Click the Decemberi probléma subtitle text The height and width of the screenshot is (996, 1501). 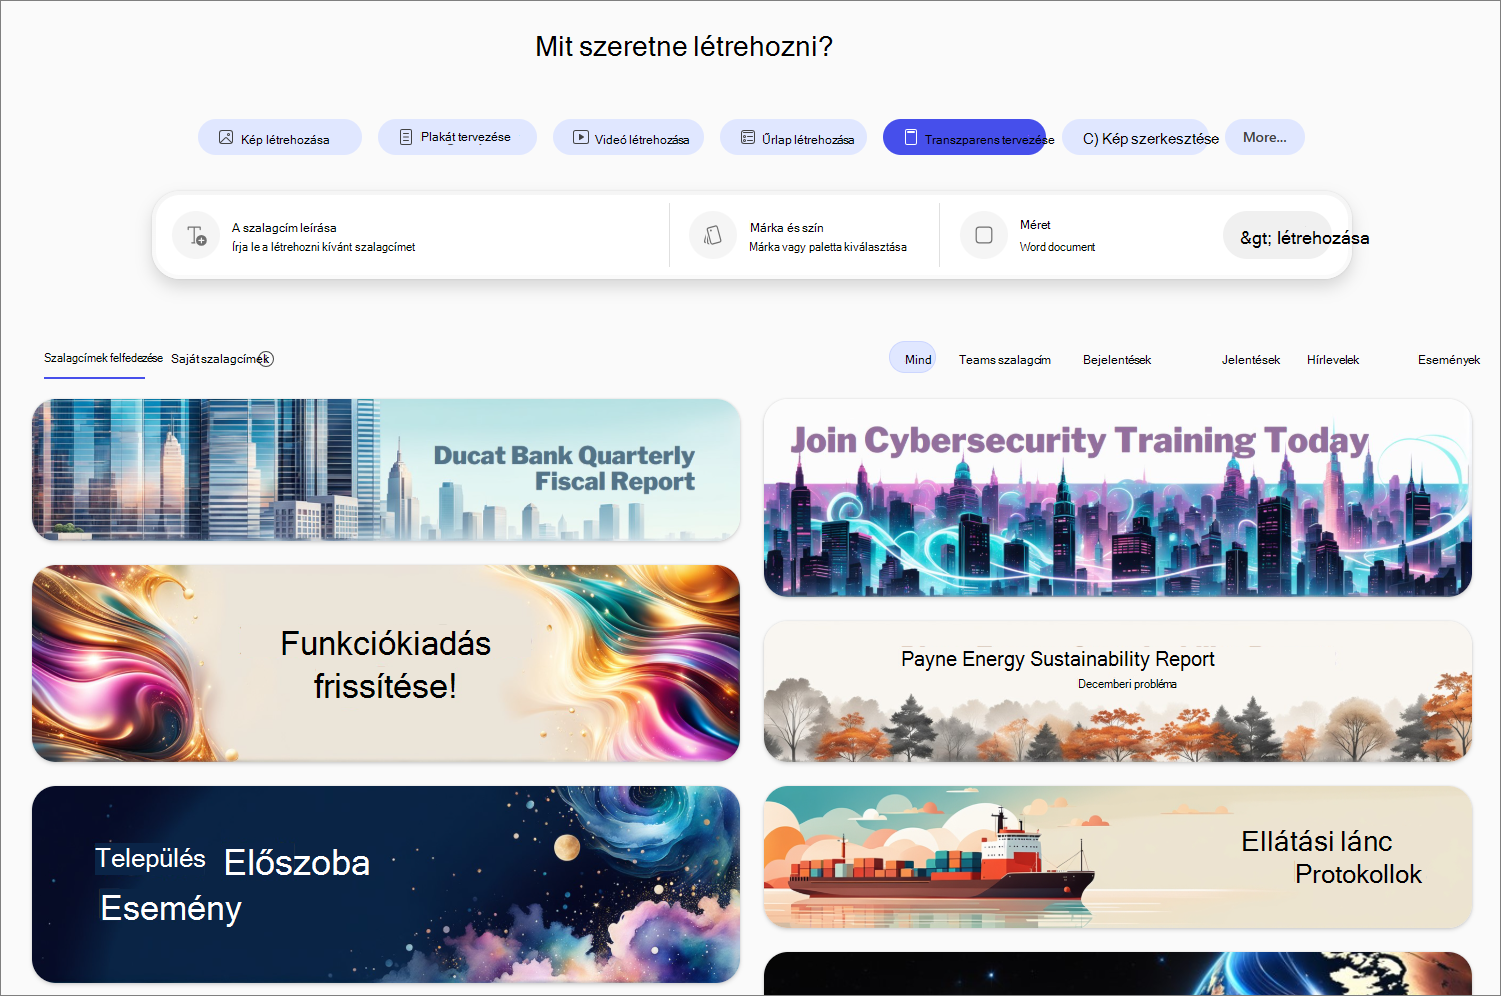(x=1127, y=684)
